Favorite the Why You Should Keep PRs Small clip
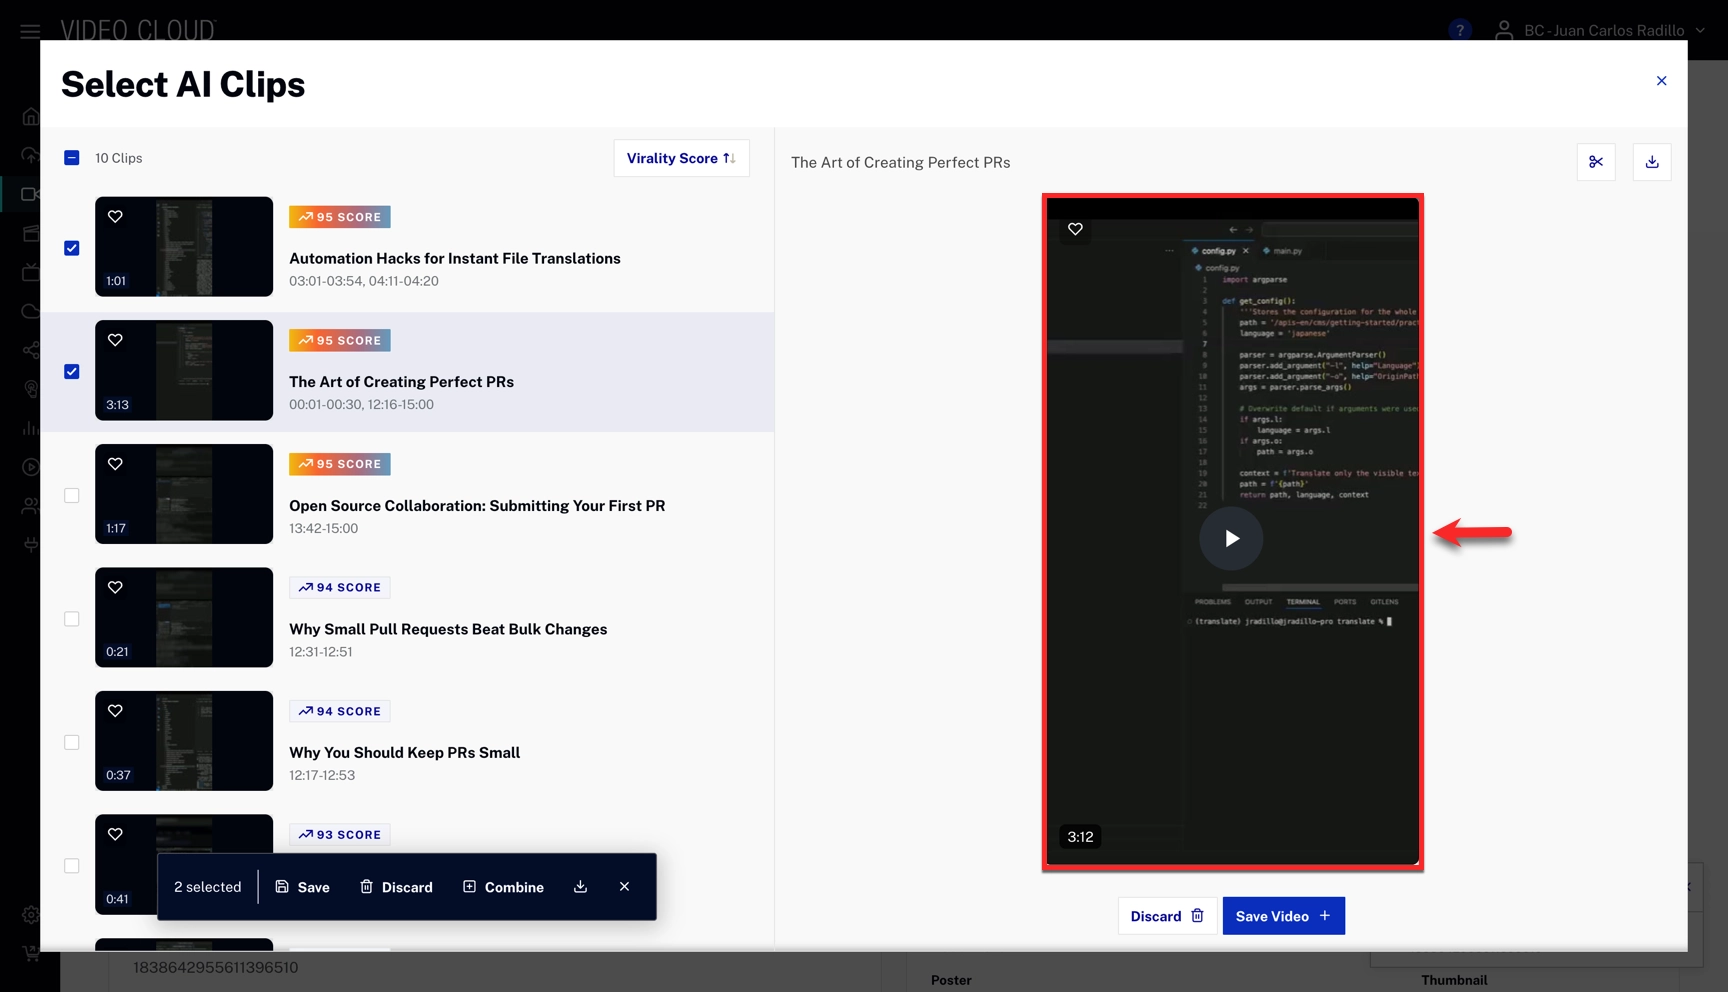Image resolution: width=1728 pixels, height=992 pixels. (116, 711)
